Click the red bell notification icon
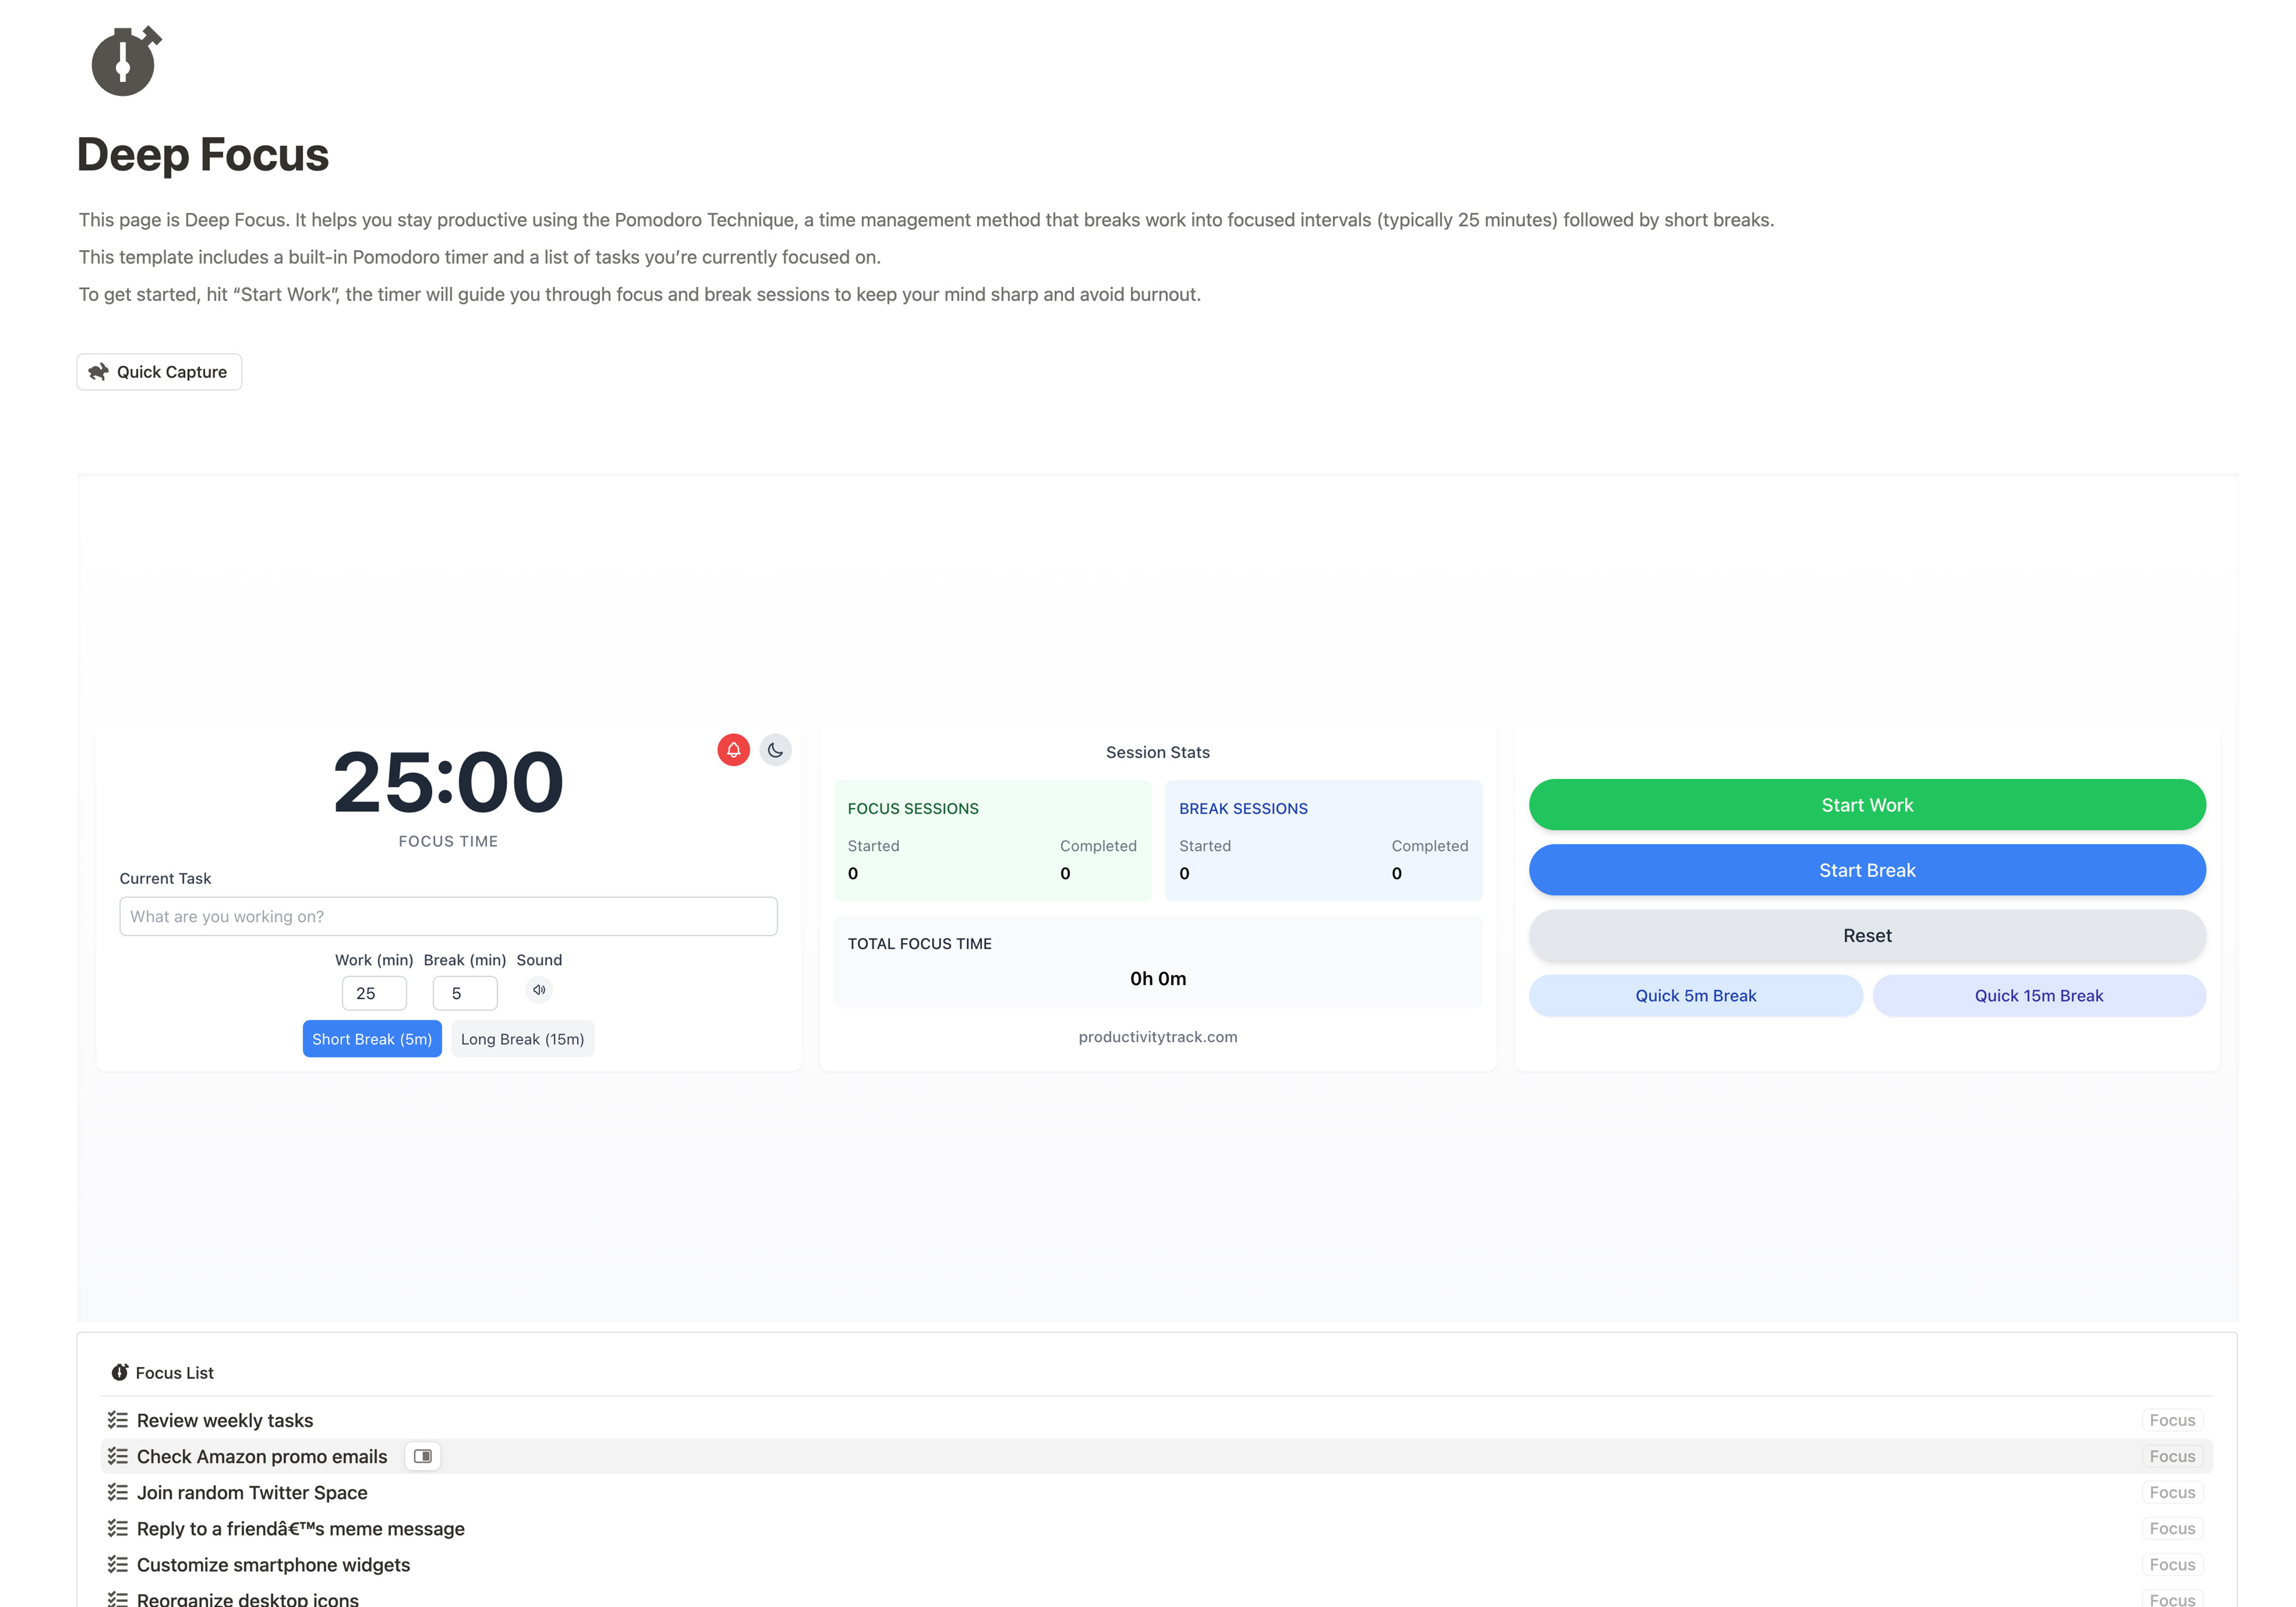 pyautogui.click(x=733, y=750)
